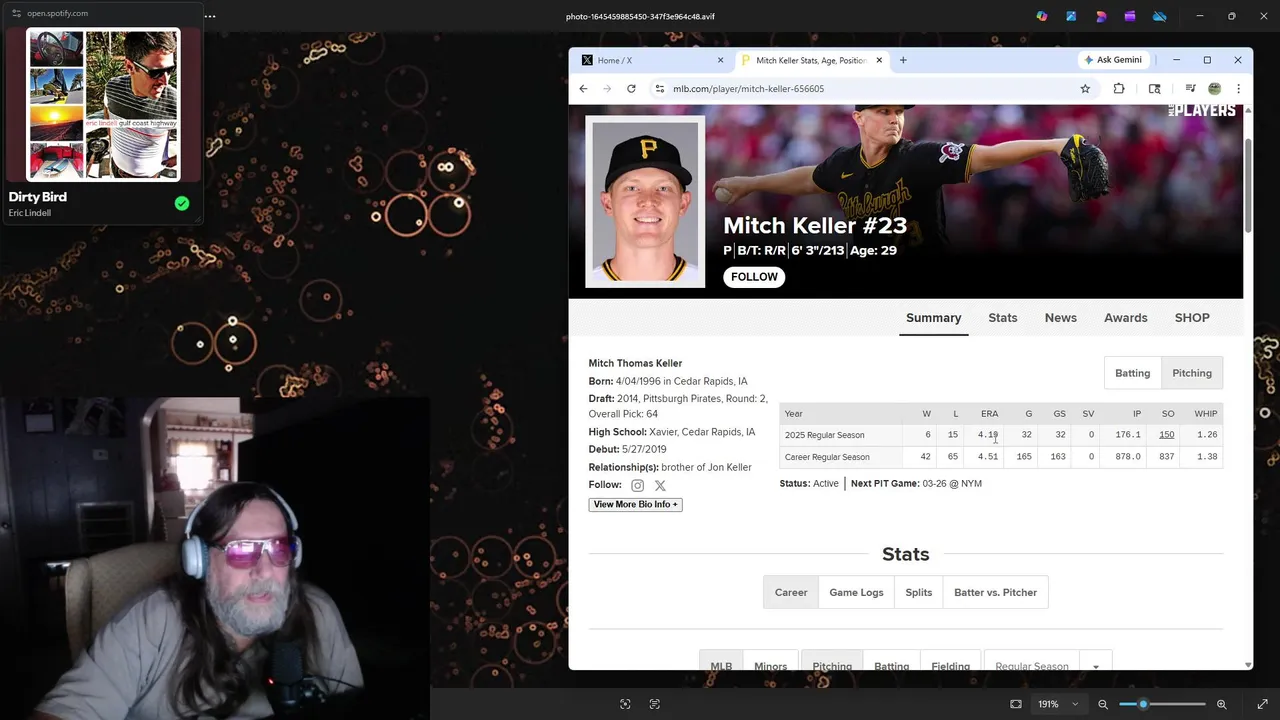
Task: Open the media controls icon in Chrome
Action: [x=1190, y=88]
